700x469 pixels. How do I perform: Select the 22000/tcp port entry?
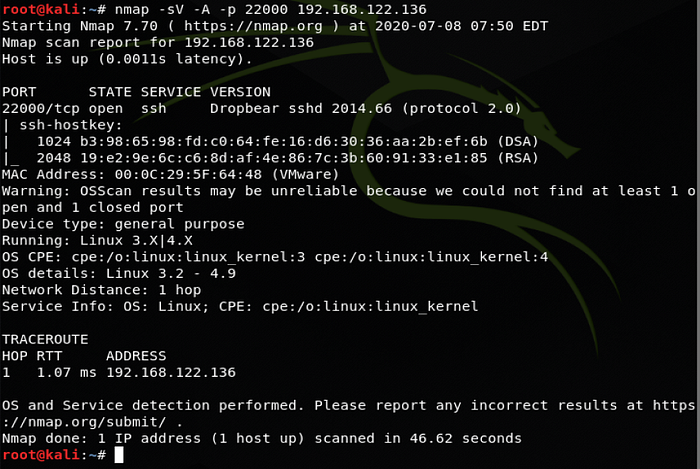40,108
